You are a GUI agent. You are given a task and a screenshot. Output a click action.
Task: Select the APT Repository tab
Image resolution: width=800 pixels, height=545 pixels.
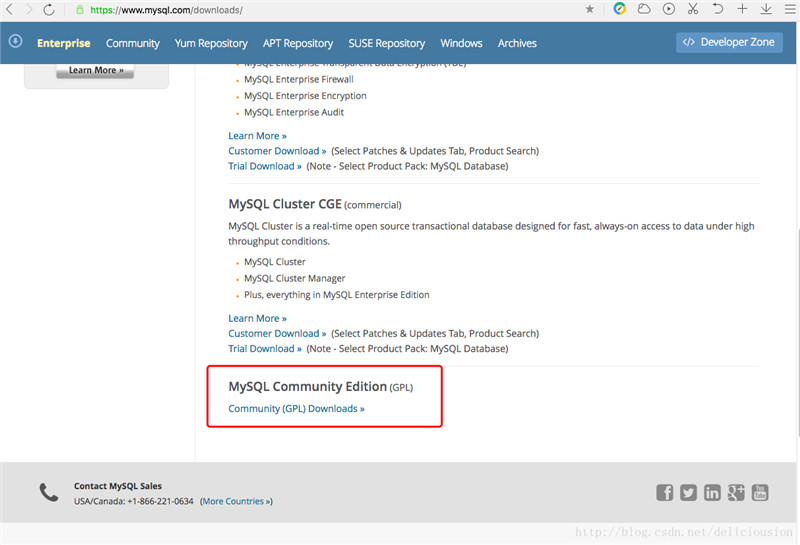pos(298,43)
